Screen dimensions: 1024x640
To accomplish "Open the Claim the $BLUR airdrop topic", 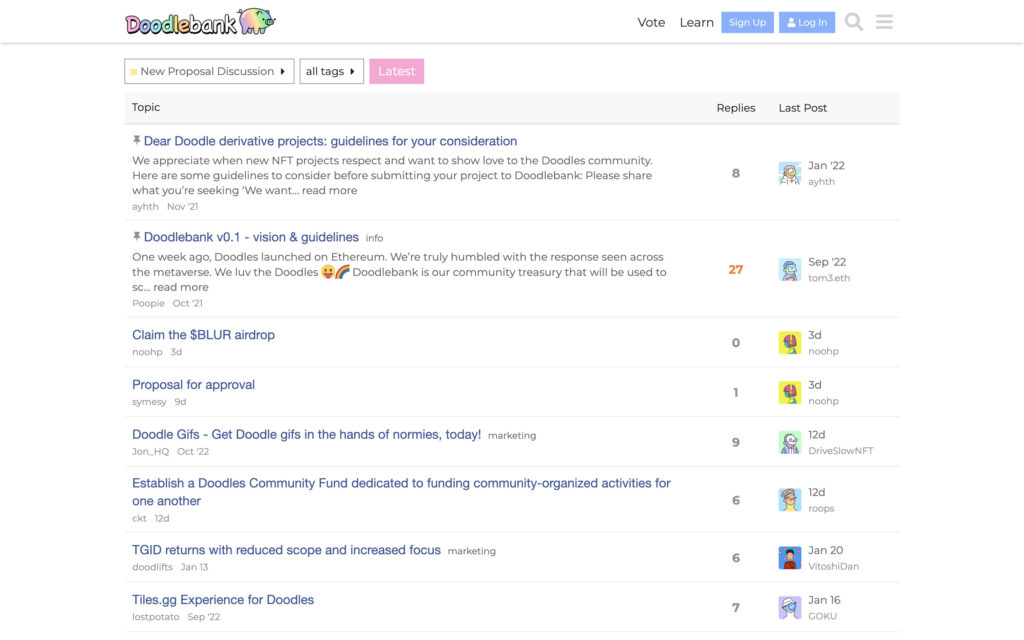I will click(x=203, y=335).
